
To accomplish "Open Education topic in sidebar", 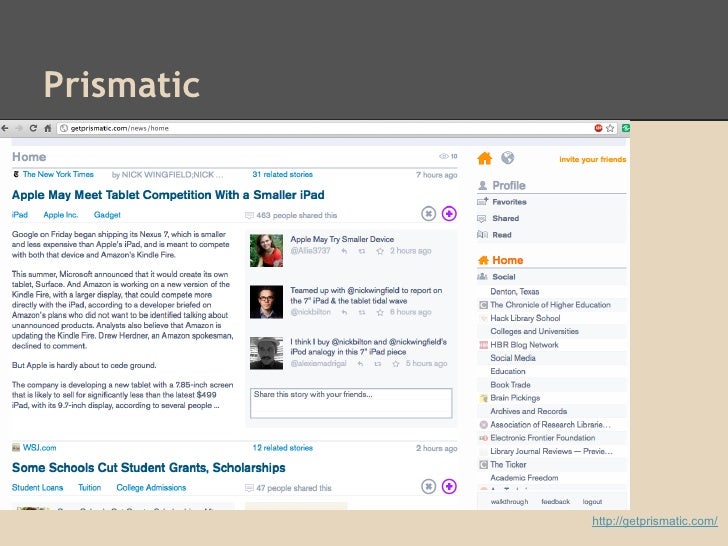I will point(507,371).
